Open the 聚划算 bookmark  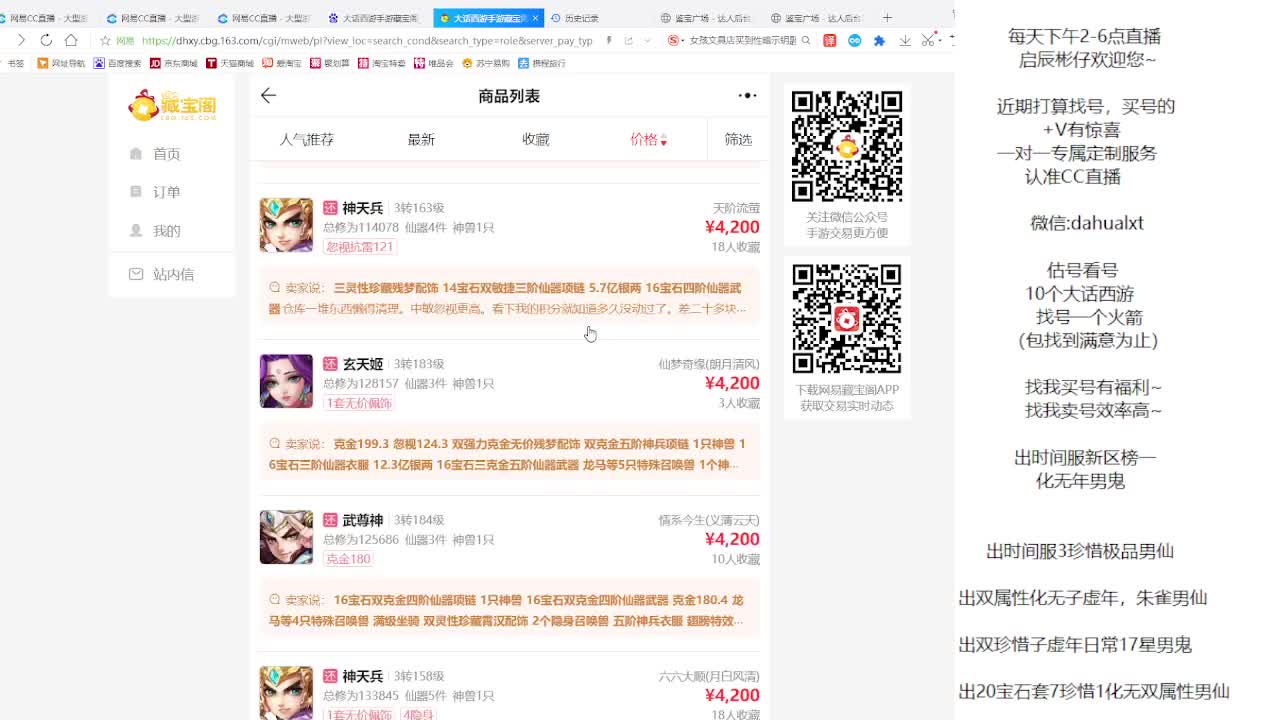[x=330, y=63]
